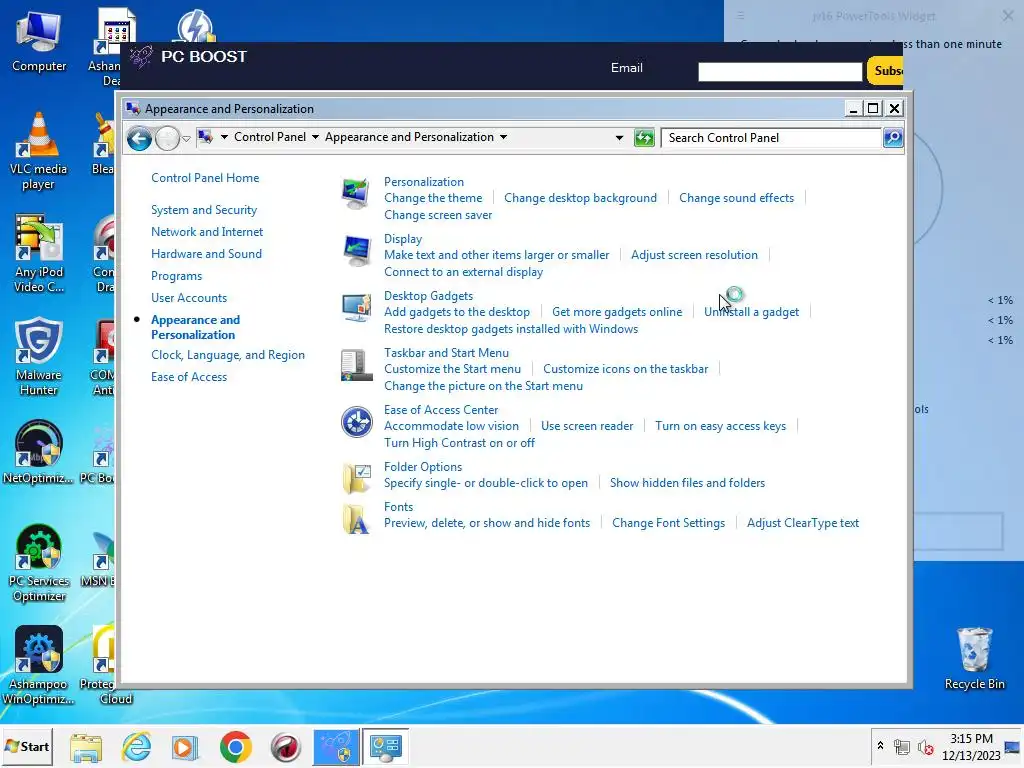Viewport: 1024px width, 768px height.
Task: Click Adjust ClearType text link
Action: (x=803, y=522)
